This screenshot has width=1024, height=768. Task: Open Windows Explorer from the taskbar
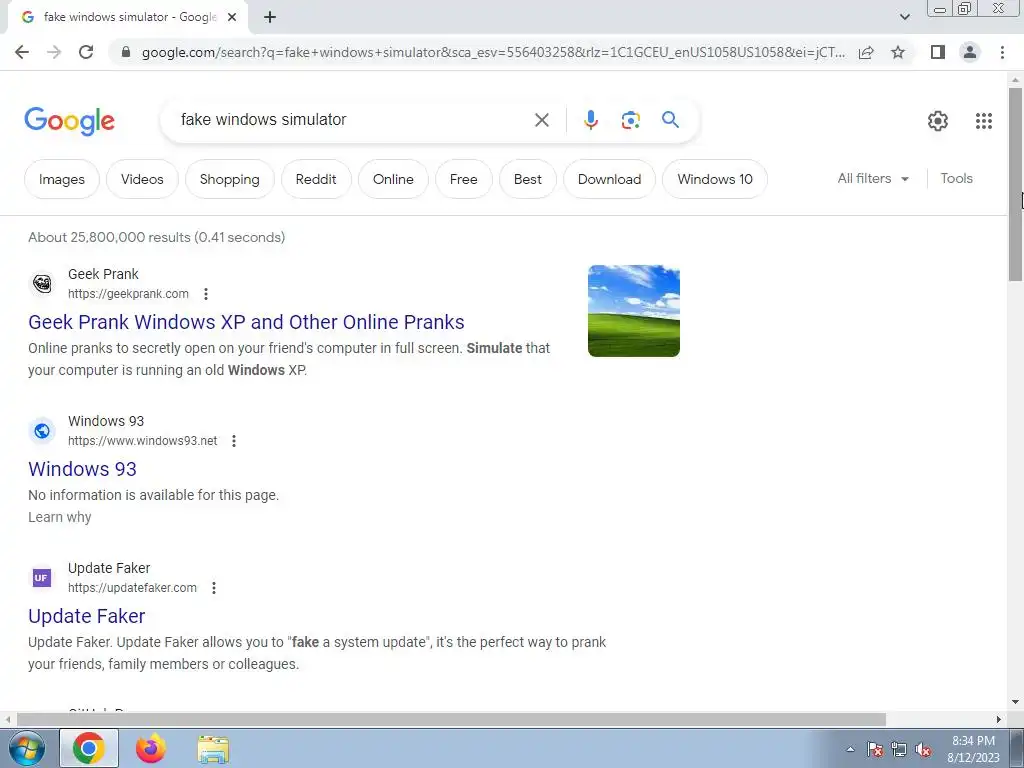(x=213, y=749)
